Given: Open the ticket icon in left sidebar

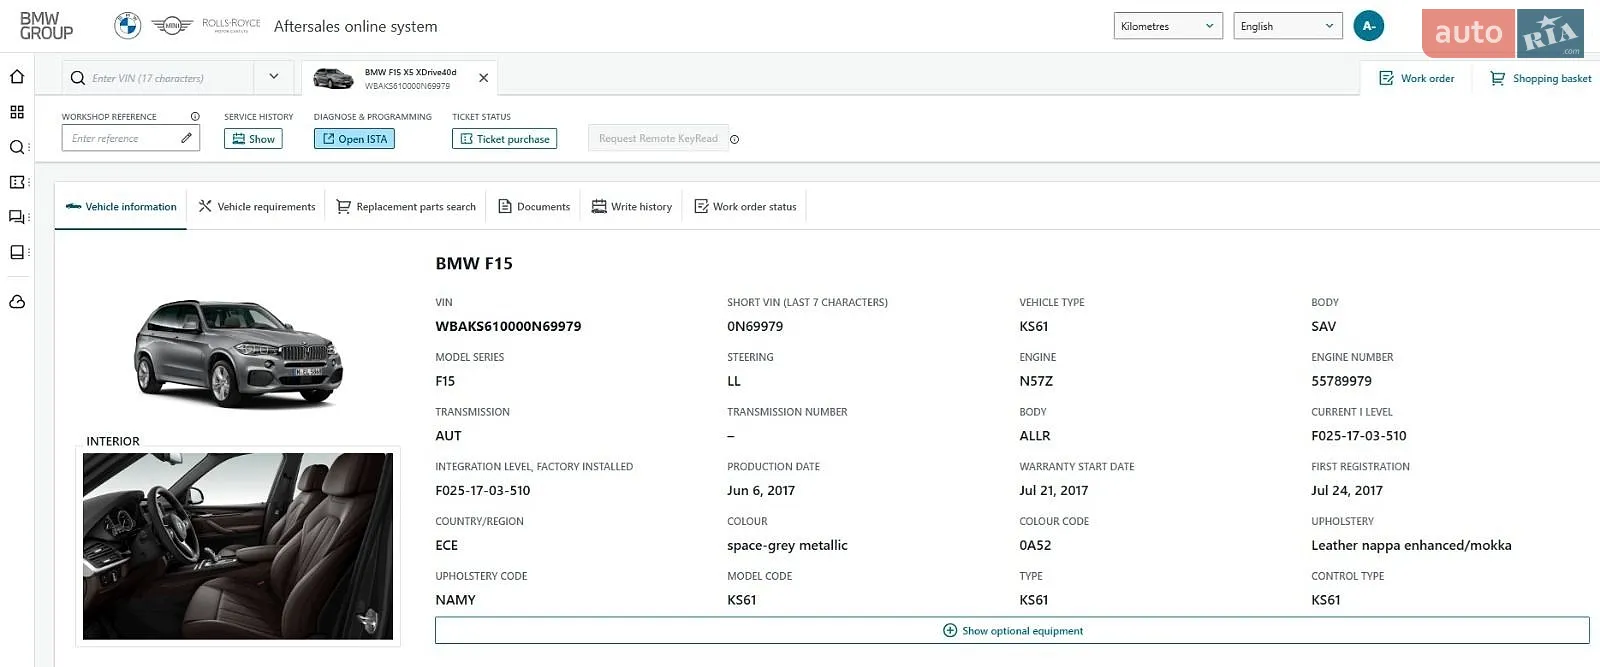Looking at the screenshot, I should coord(17,182).
